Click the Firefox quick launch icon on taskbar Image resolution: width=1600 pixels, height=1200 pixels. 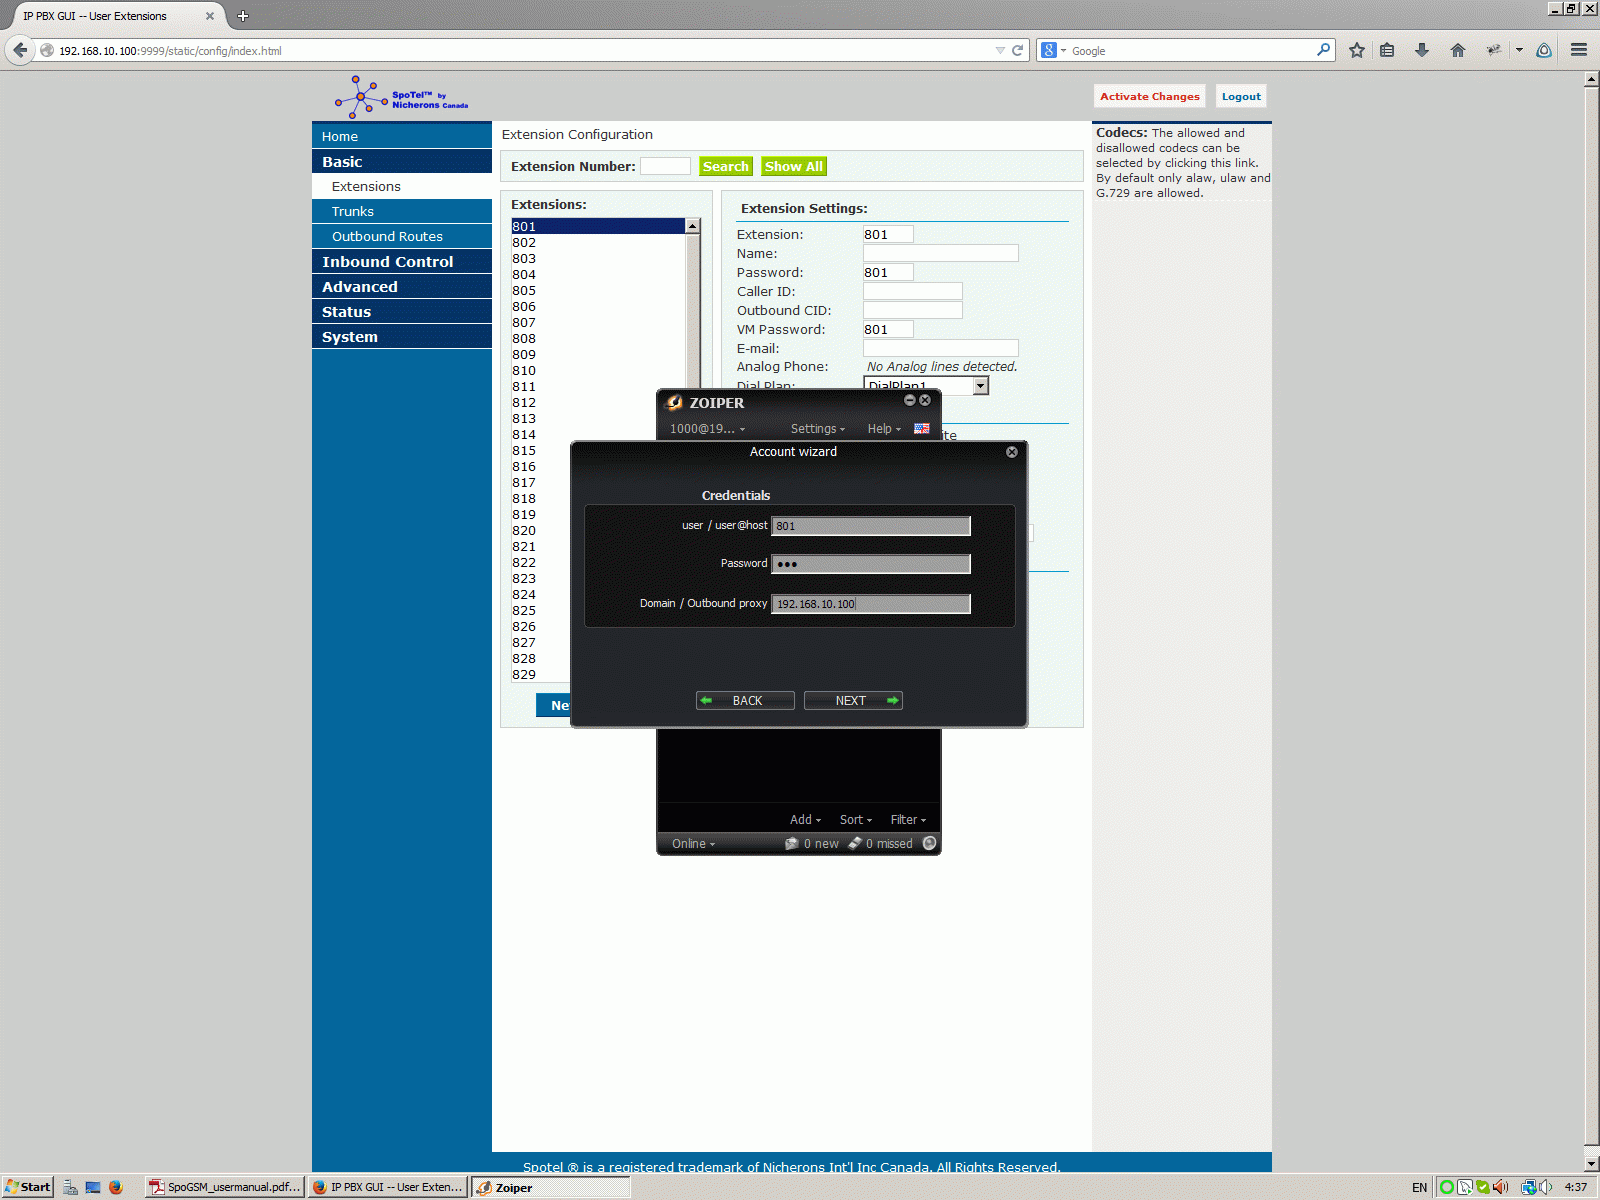(x=116, y=1187)
